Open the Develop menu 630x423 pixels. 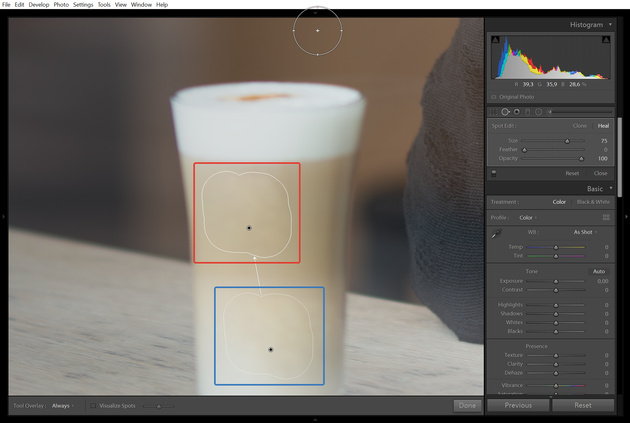pos(39,5)
